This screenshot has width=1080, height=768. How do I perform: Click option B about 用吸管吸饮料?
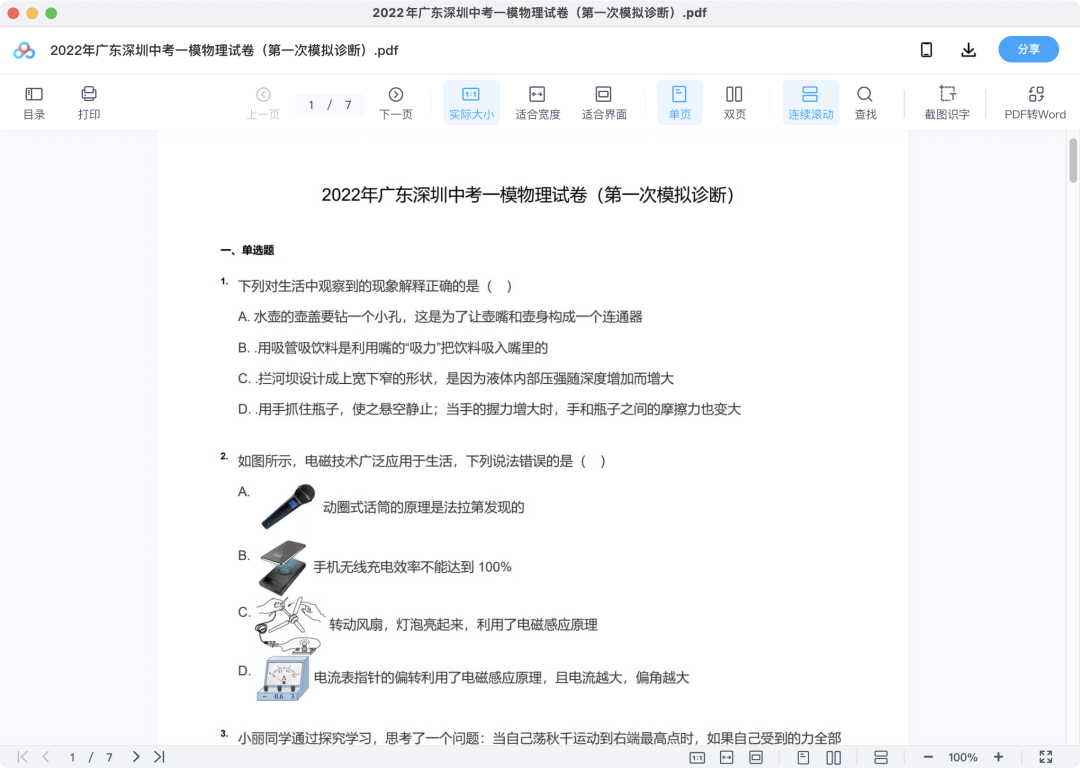pyautogui.click(x=393, y=348)
